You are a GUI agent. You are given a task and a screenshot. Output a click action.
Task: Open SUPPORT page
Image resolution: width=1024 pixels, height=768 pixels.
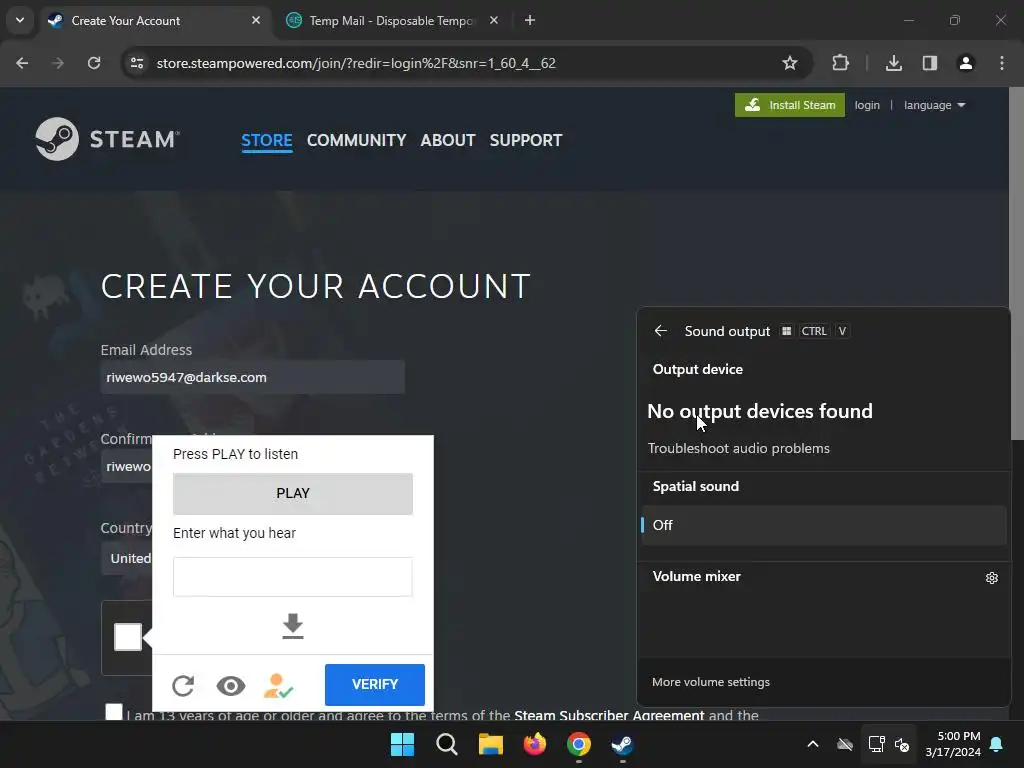coord(526,140)
